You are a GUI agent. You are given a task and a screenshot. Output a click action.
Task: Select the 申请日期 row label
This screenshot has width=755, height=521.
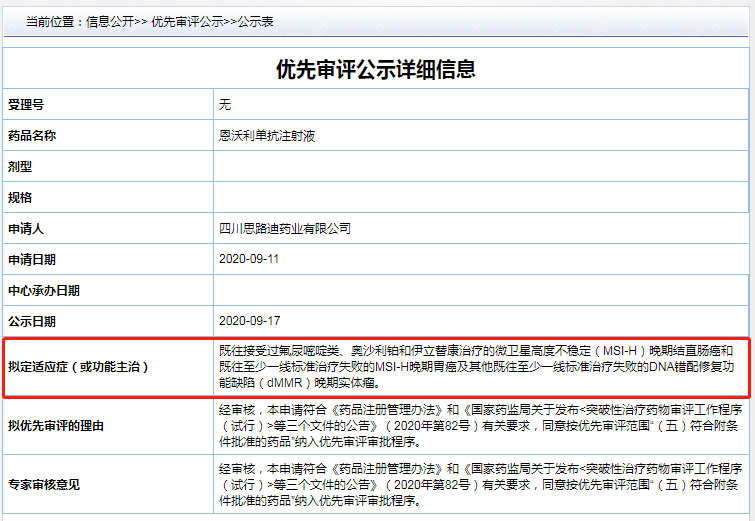(32, 260)
